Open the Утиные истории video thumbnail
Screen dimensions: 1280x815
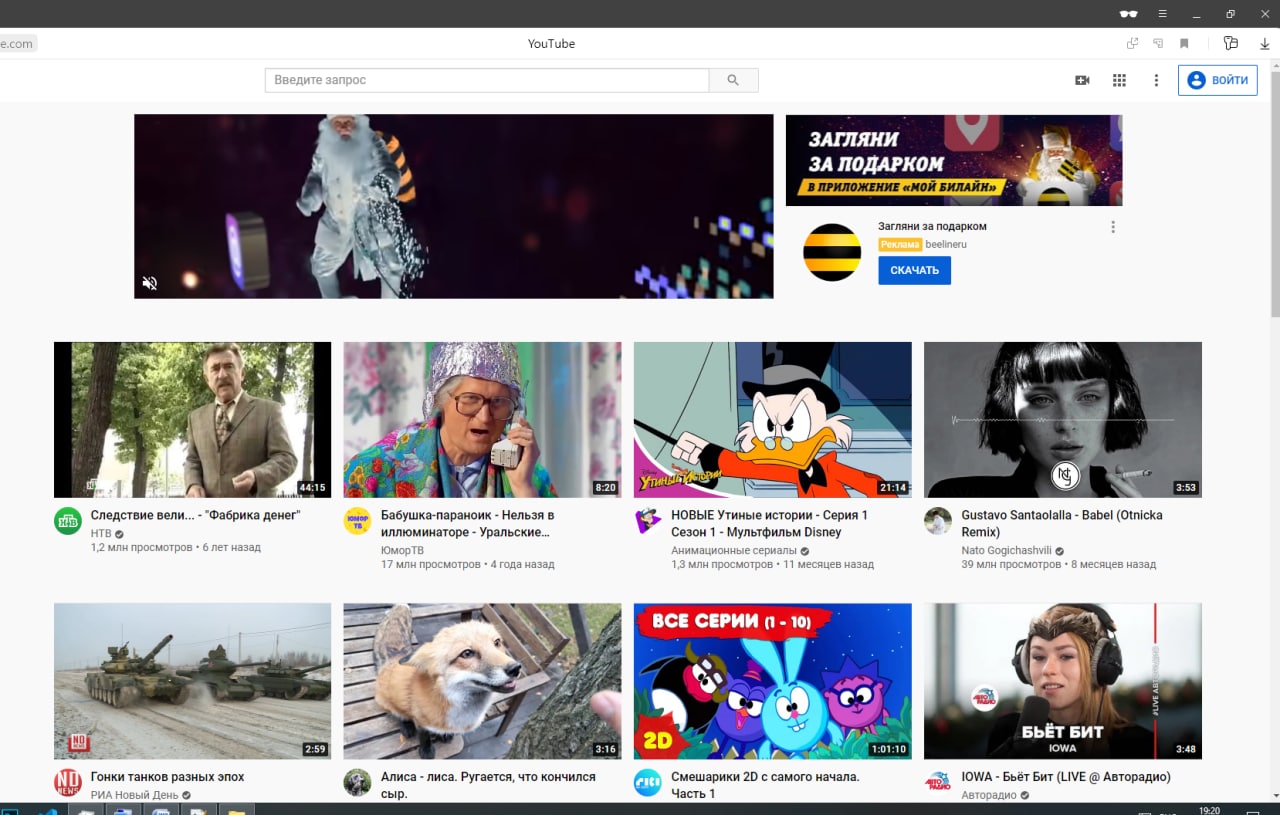[772, 420]
